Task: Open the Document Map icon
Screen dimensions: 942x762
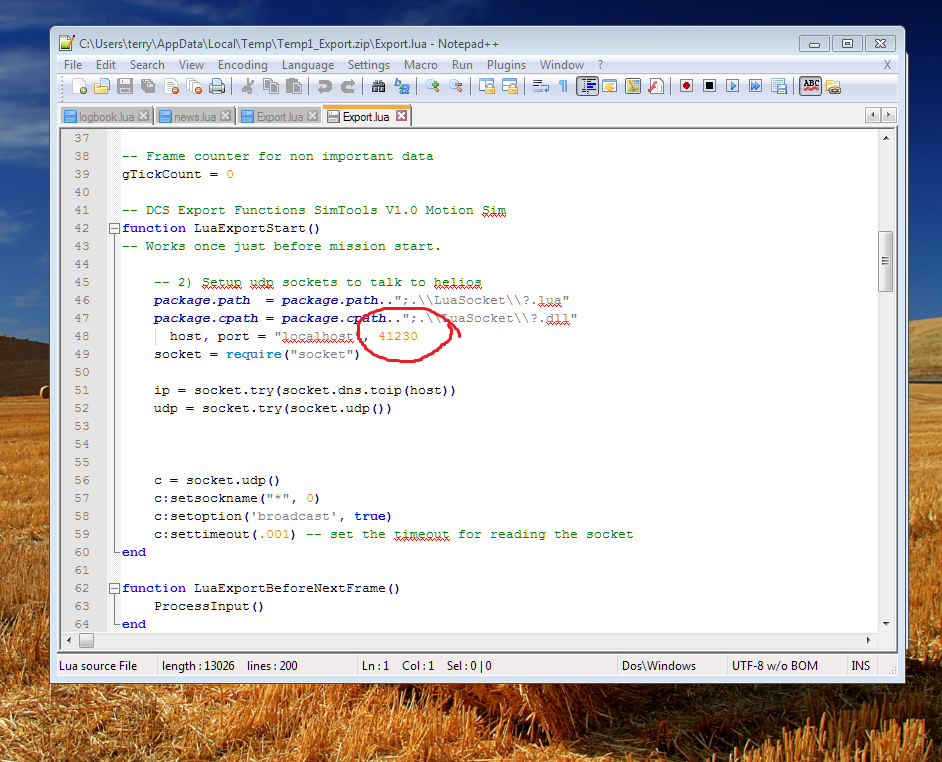Action: (633, 87)
